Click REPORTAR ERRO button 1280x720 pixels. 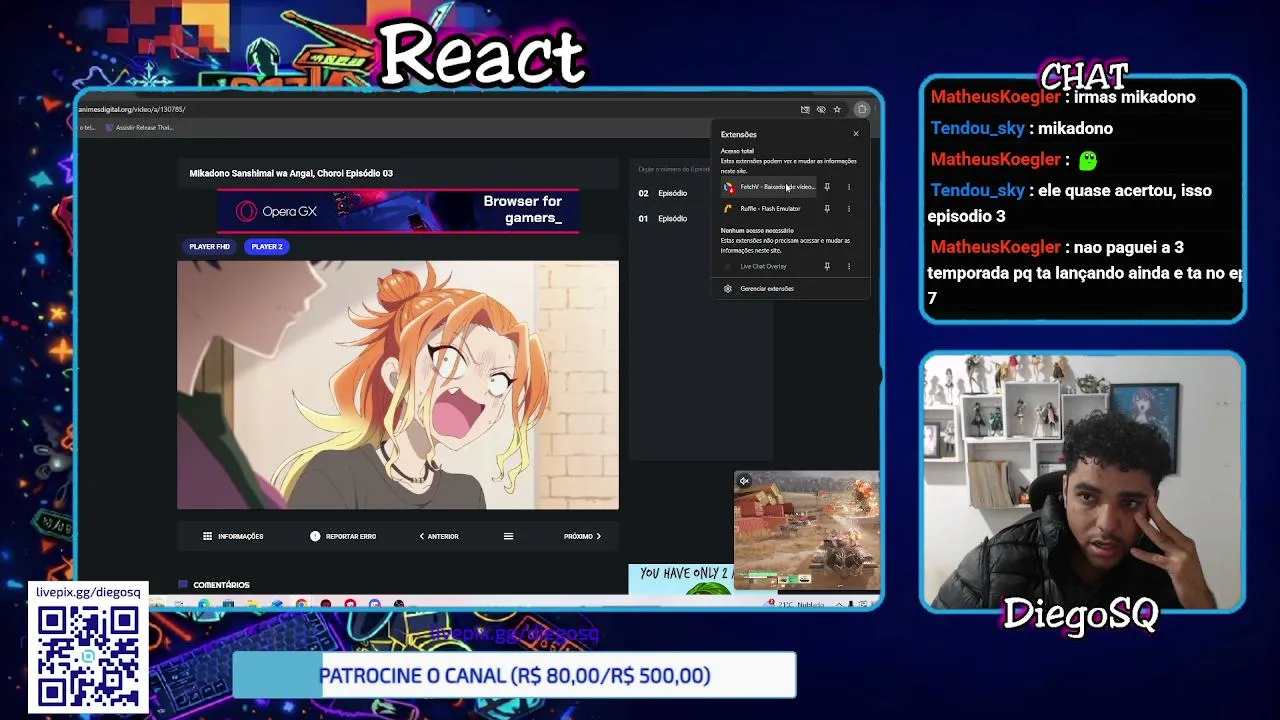343,536
